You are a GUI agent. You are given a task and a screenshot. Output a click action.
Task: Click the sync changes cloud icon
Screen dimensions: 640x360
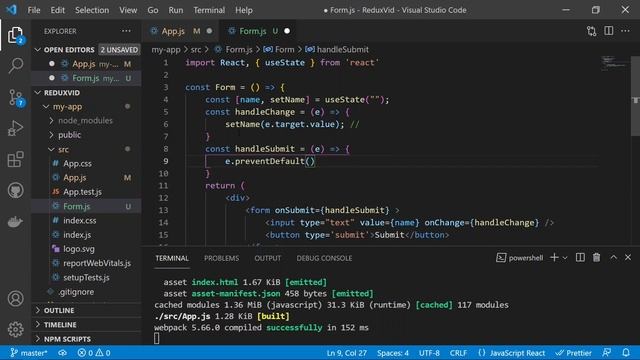pos(62,353)
